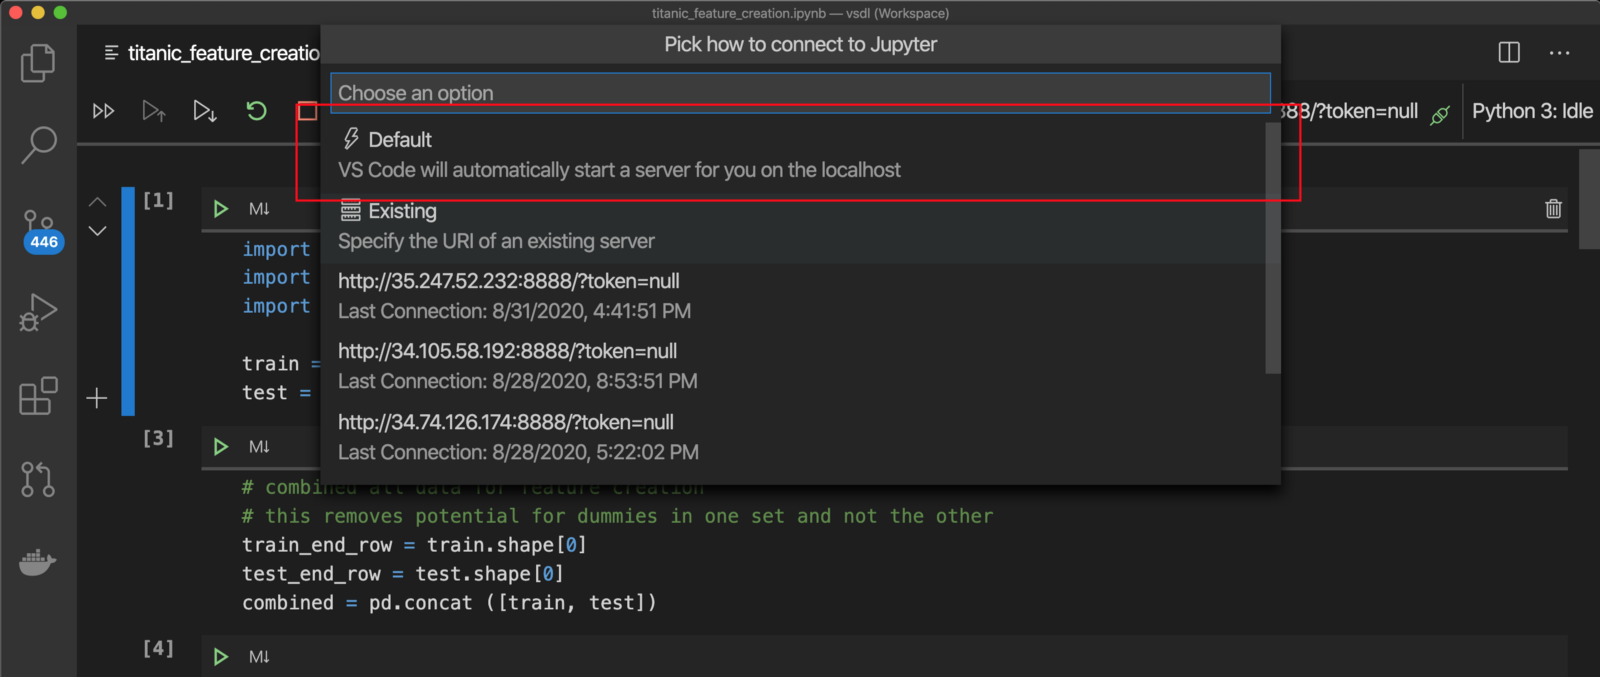Convert cell [4] to markdown
Screen dimensions: 1600x677
[259, 657]
